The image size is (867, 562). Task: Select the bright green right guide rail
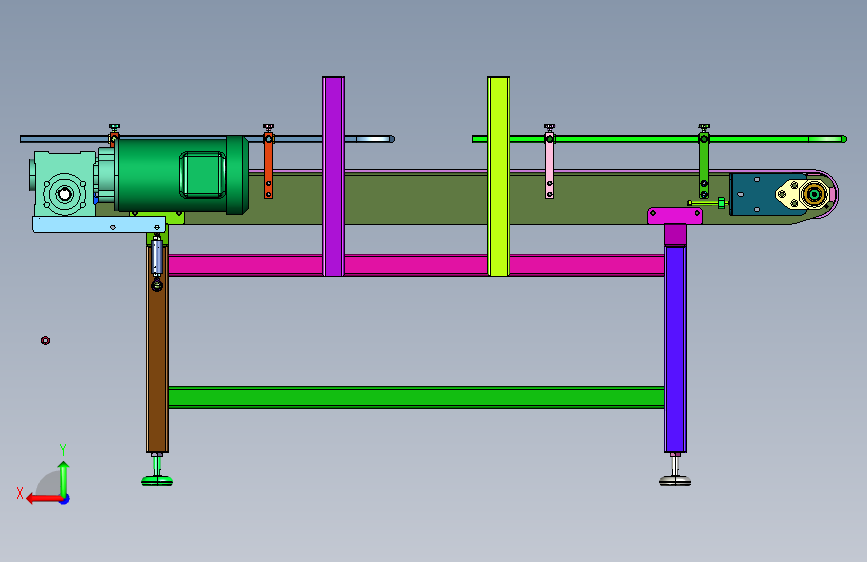(659, 139)
